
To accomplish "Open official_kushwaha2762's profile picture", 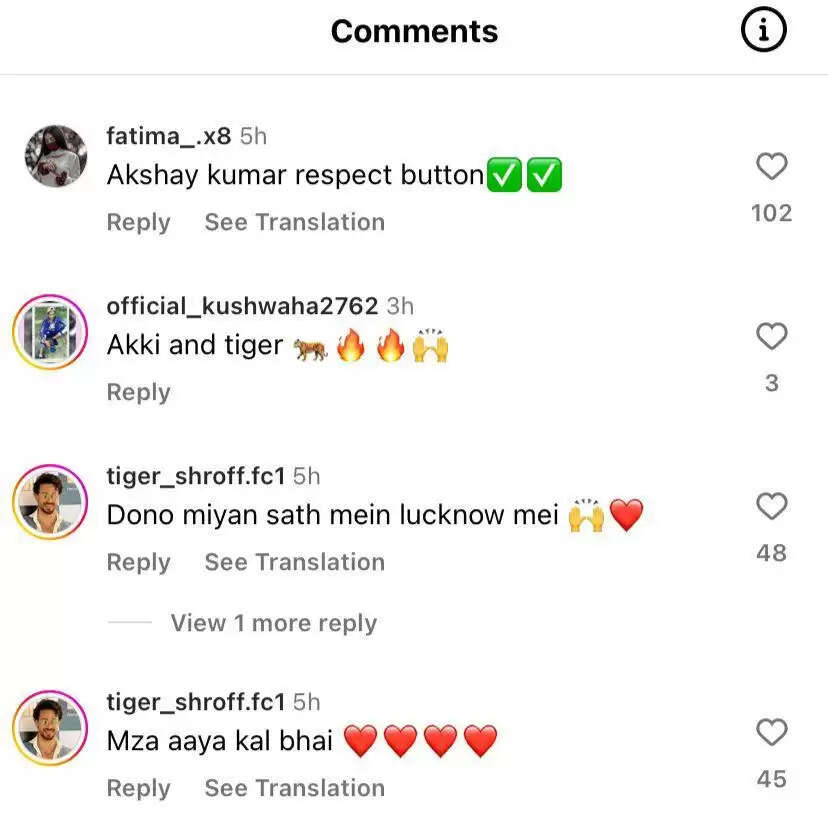I will point(50,331).
